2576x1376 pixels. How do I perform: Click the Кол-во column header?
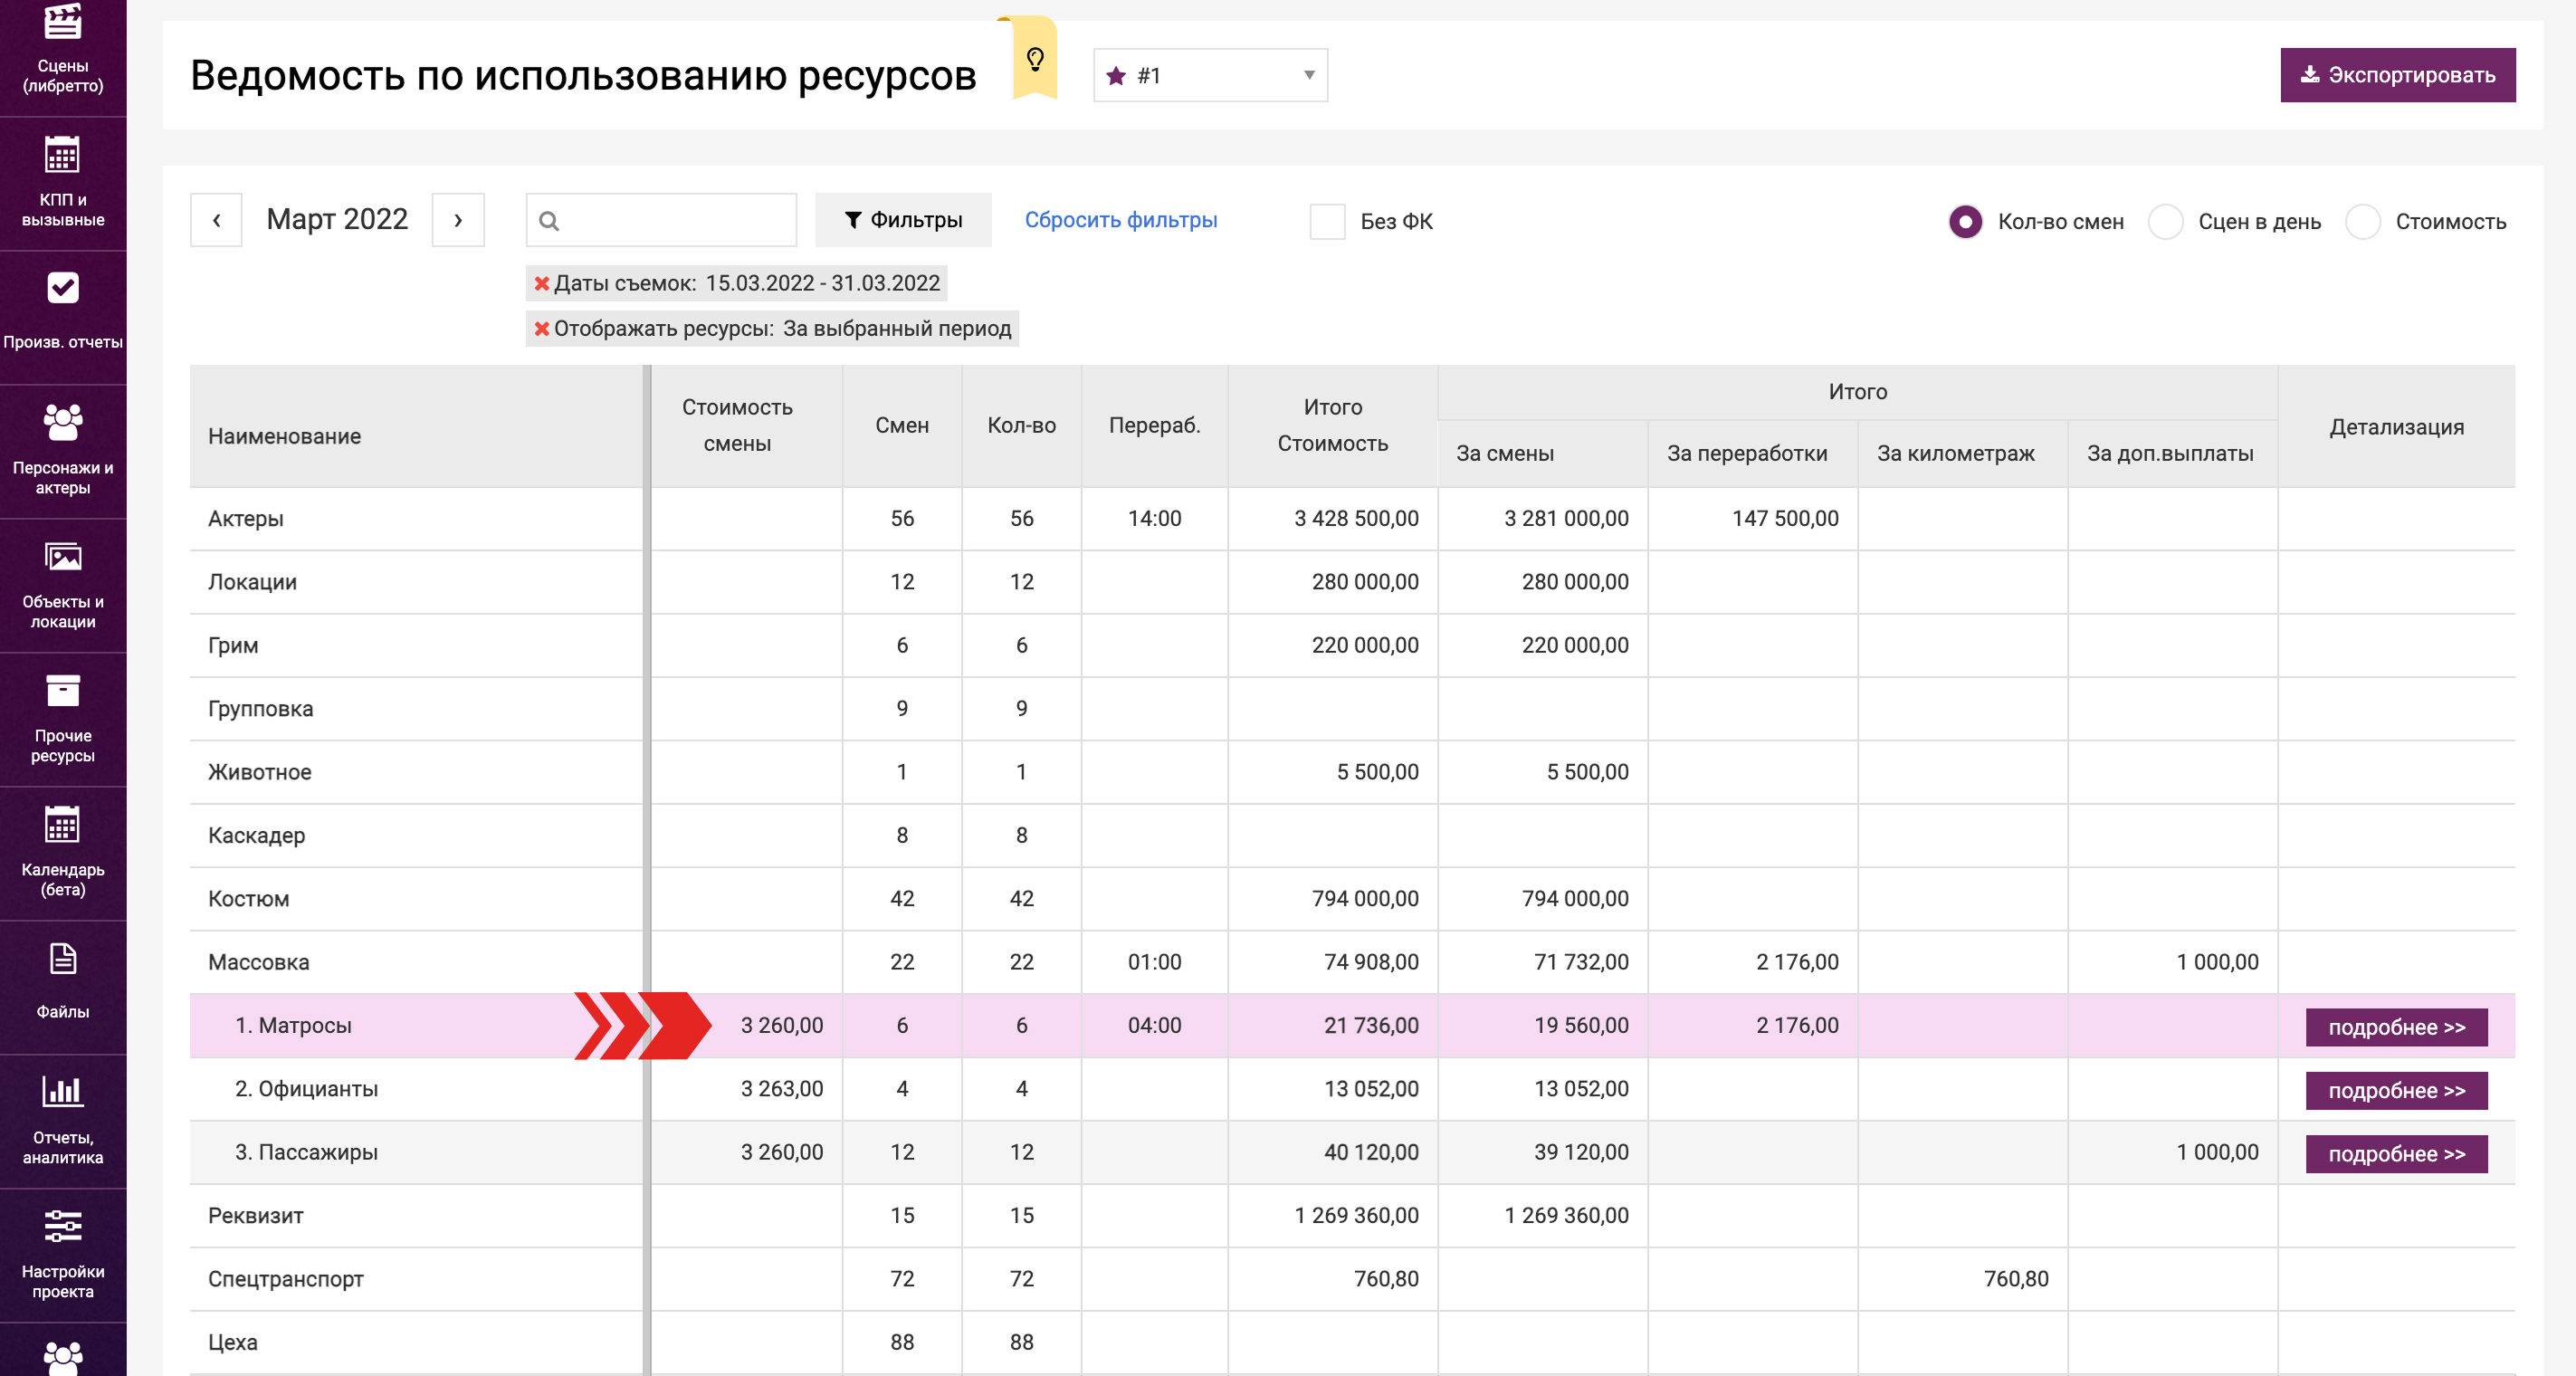(1021, 426)
